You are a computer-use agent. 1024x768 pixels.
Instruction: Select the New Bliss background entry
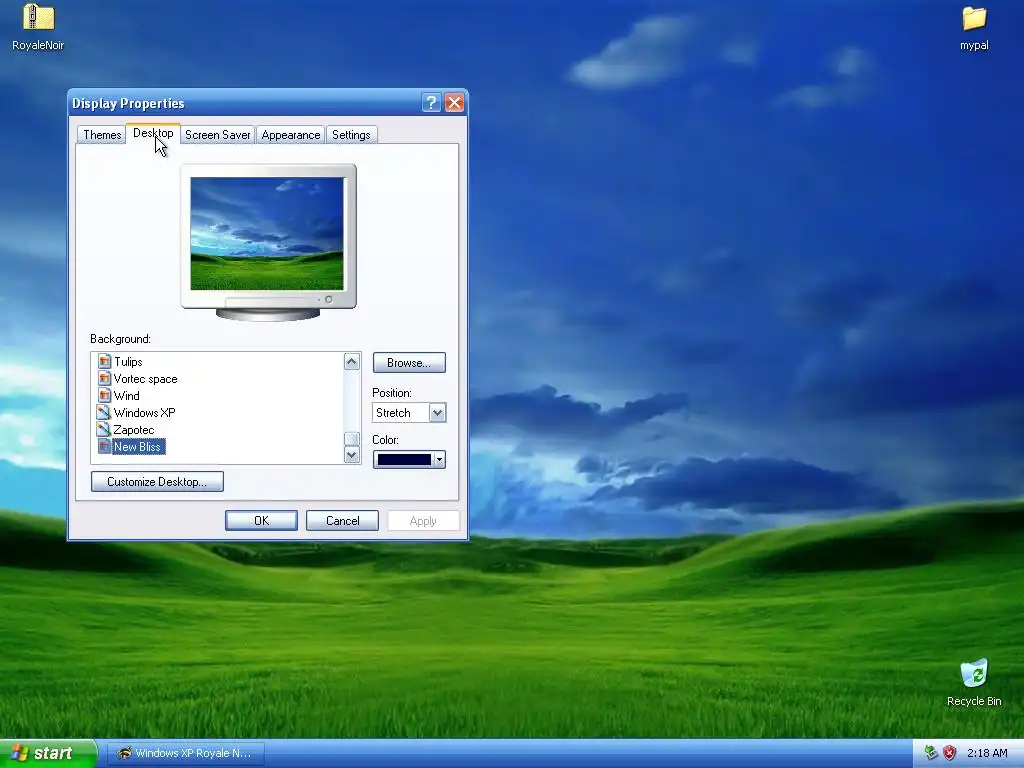coord(137,447)
